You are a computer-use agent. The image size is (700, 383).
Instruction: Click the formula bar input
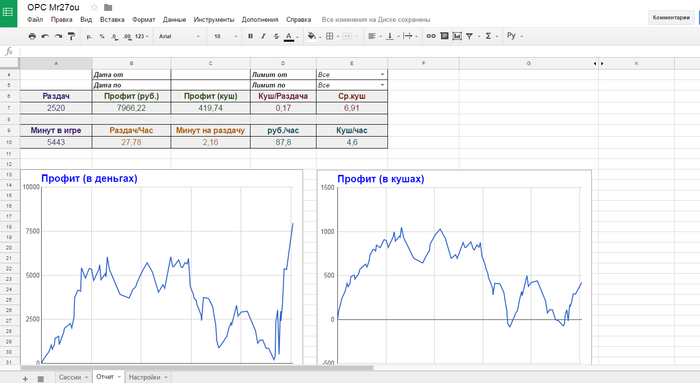point(359,51)
